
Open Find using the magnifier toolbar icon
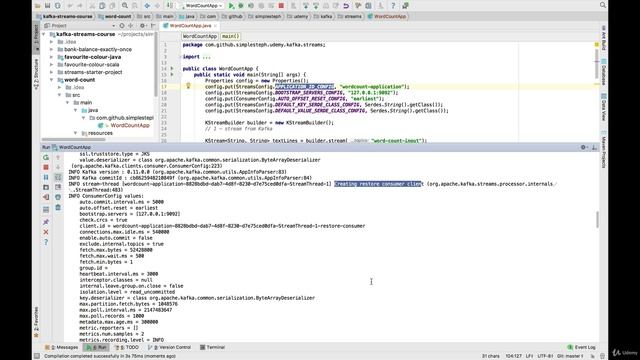[x=125, y=6]
